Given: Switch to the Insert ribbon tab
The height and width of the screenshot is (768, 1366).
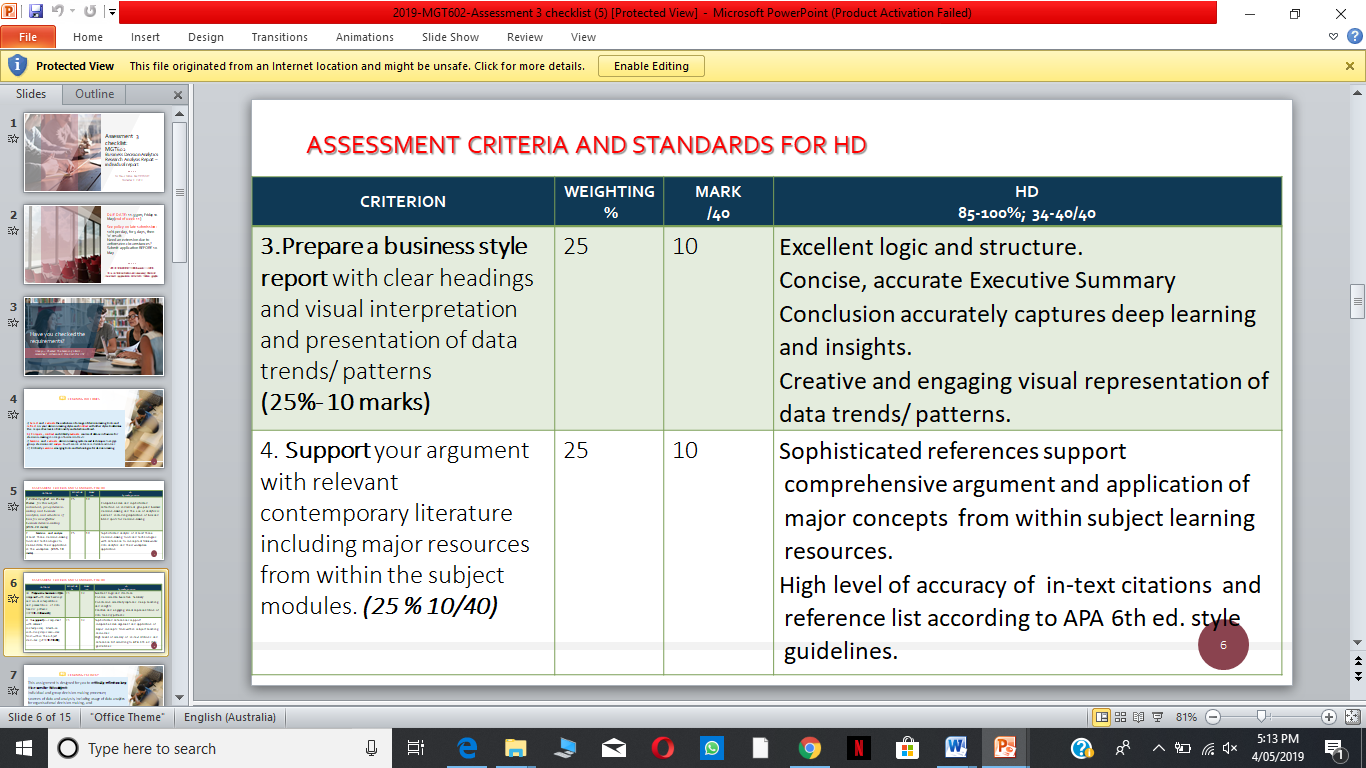Looking at the screenshot, I should click(145, 37).
